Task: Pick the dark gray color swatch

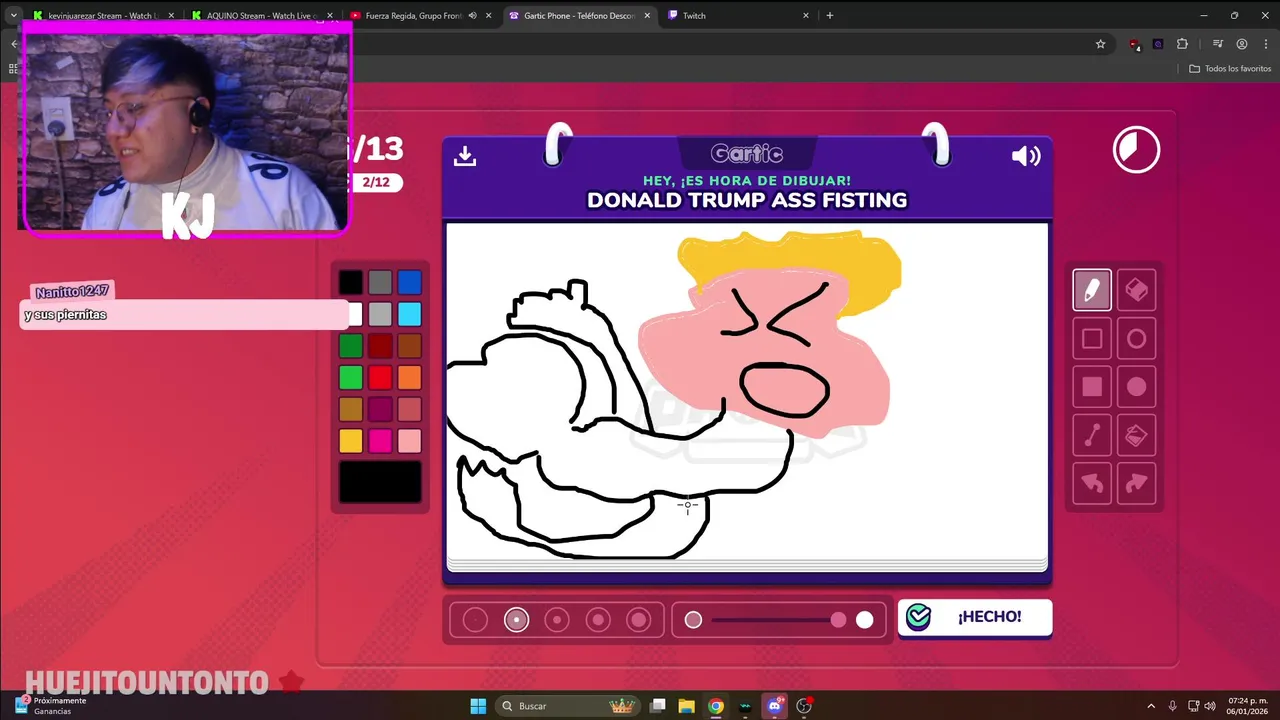Action: (380, 282)
